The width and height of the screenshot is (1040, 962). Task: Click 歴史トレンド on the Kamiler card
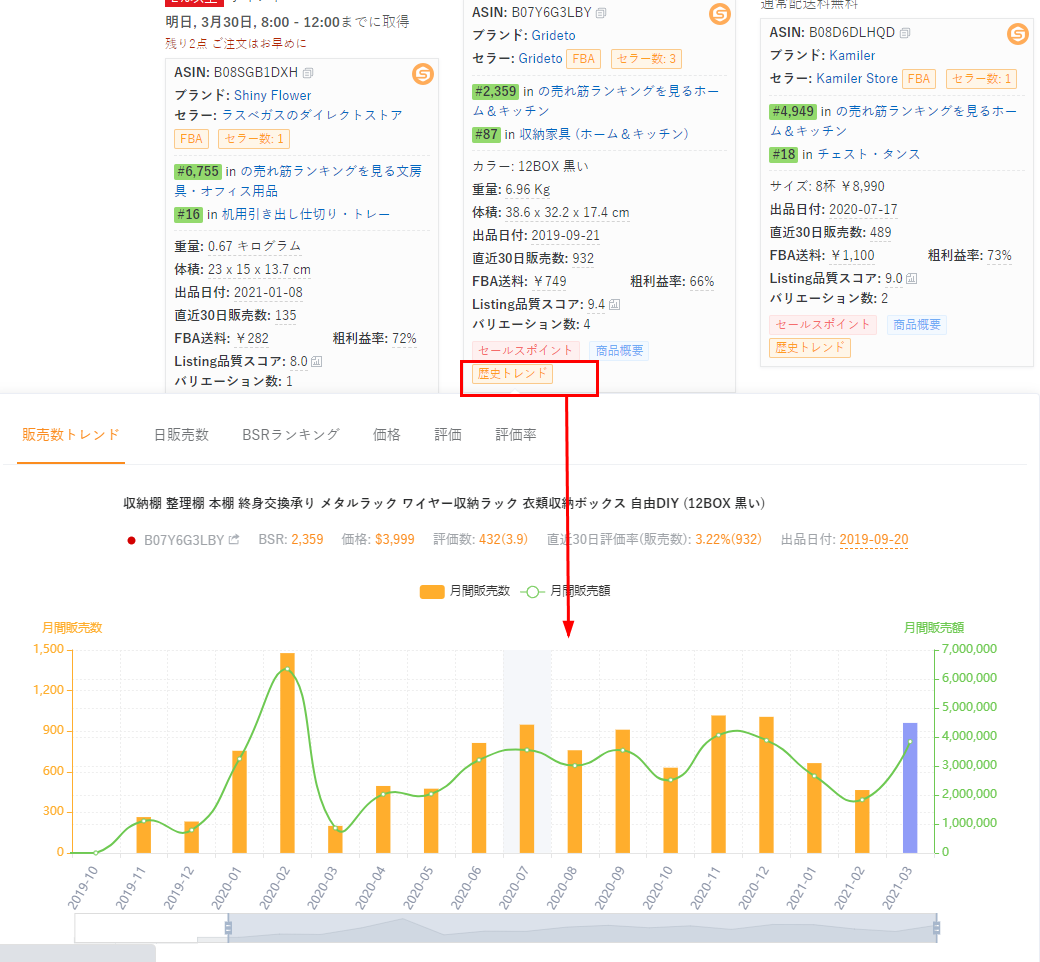pos(810,348)
